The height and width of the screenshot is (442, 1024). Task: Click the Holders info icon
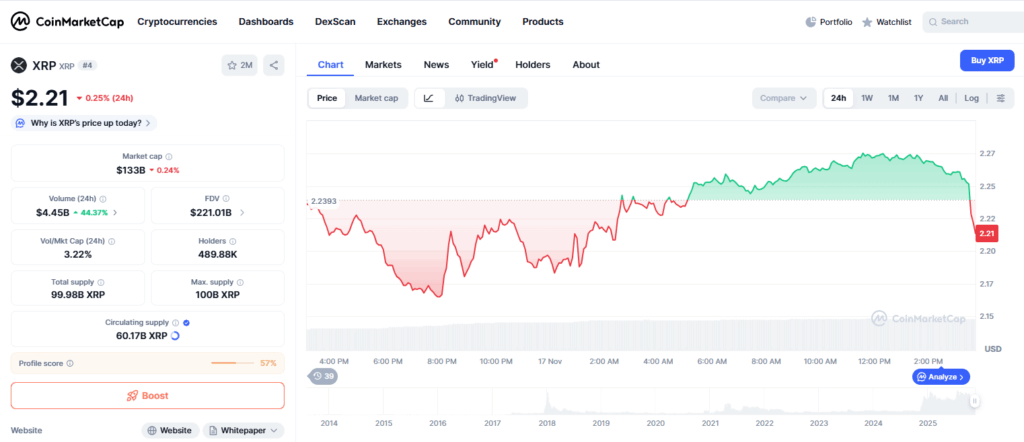(x=233, y=241)
